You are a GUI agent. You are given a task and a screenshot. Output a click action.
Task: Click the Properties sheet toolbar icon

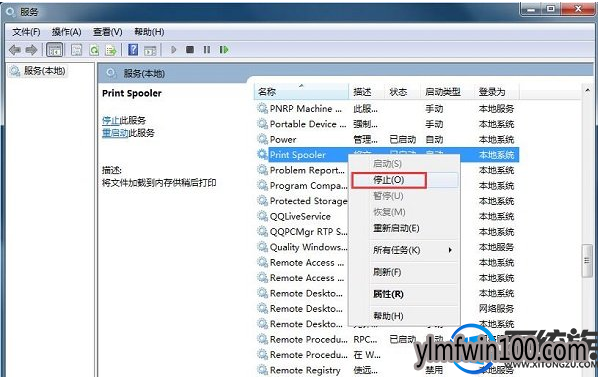(x=77, y=50)
